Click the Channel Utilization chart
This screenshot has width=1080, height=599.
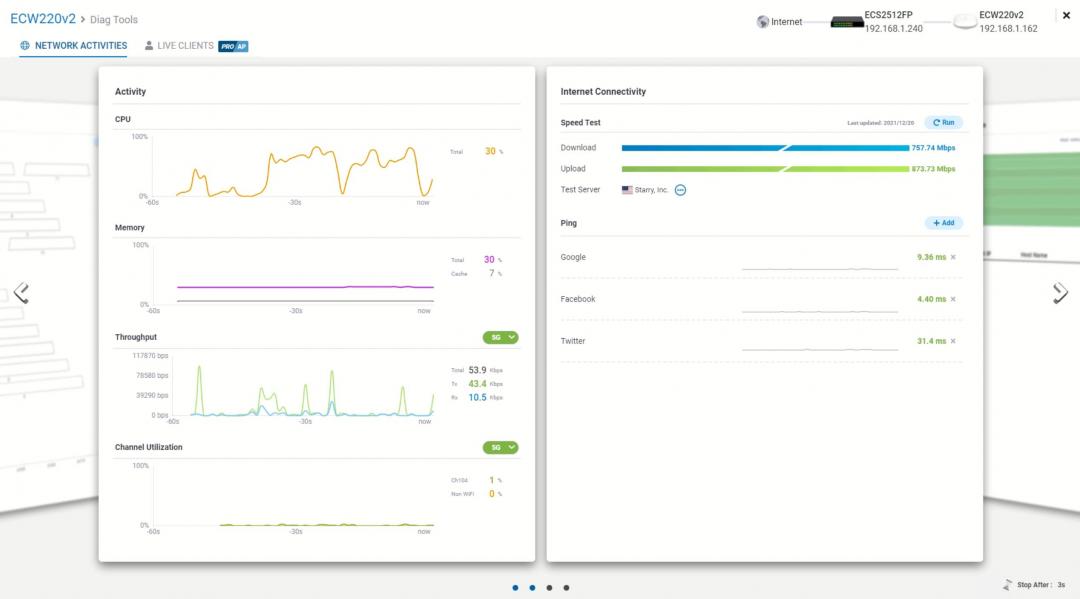point(293,498)
